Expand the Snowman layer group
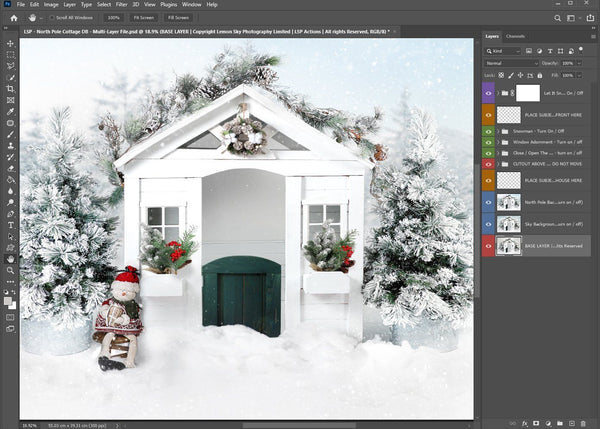600x429 pixels. point(497,130)
